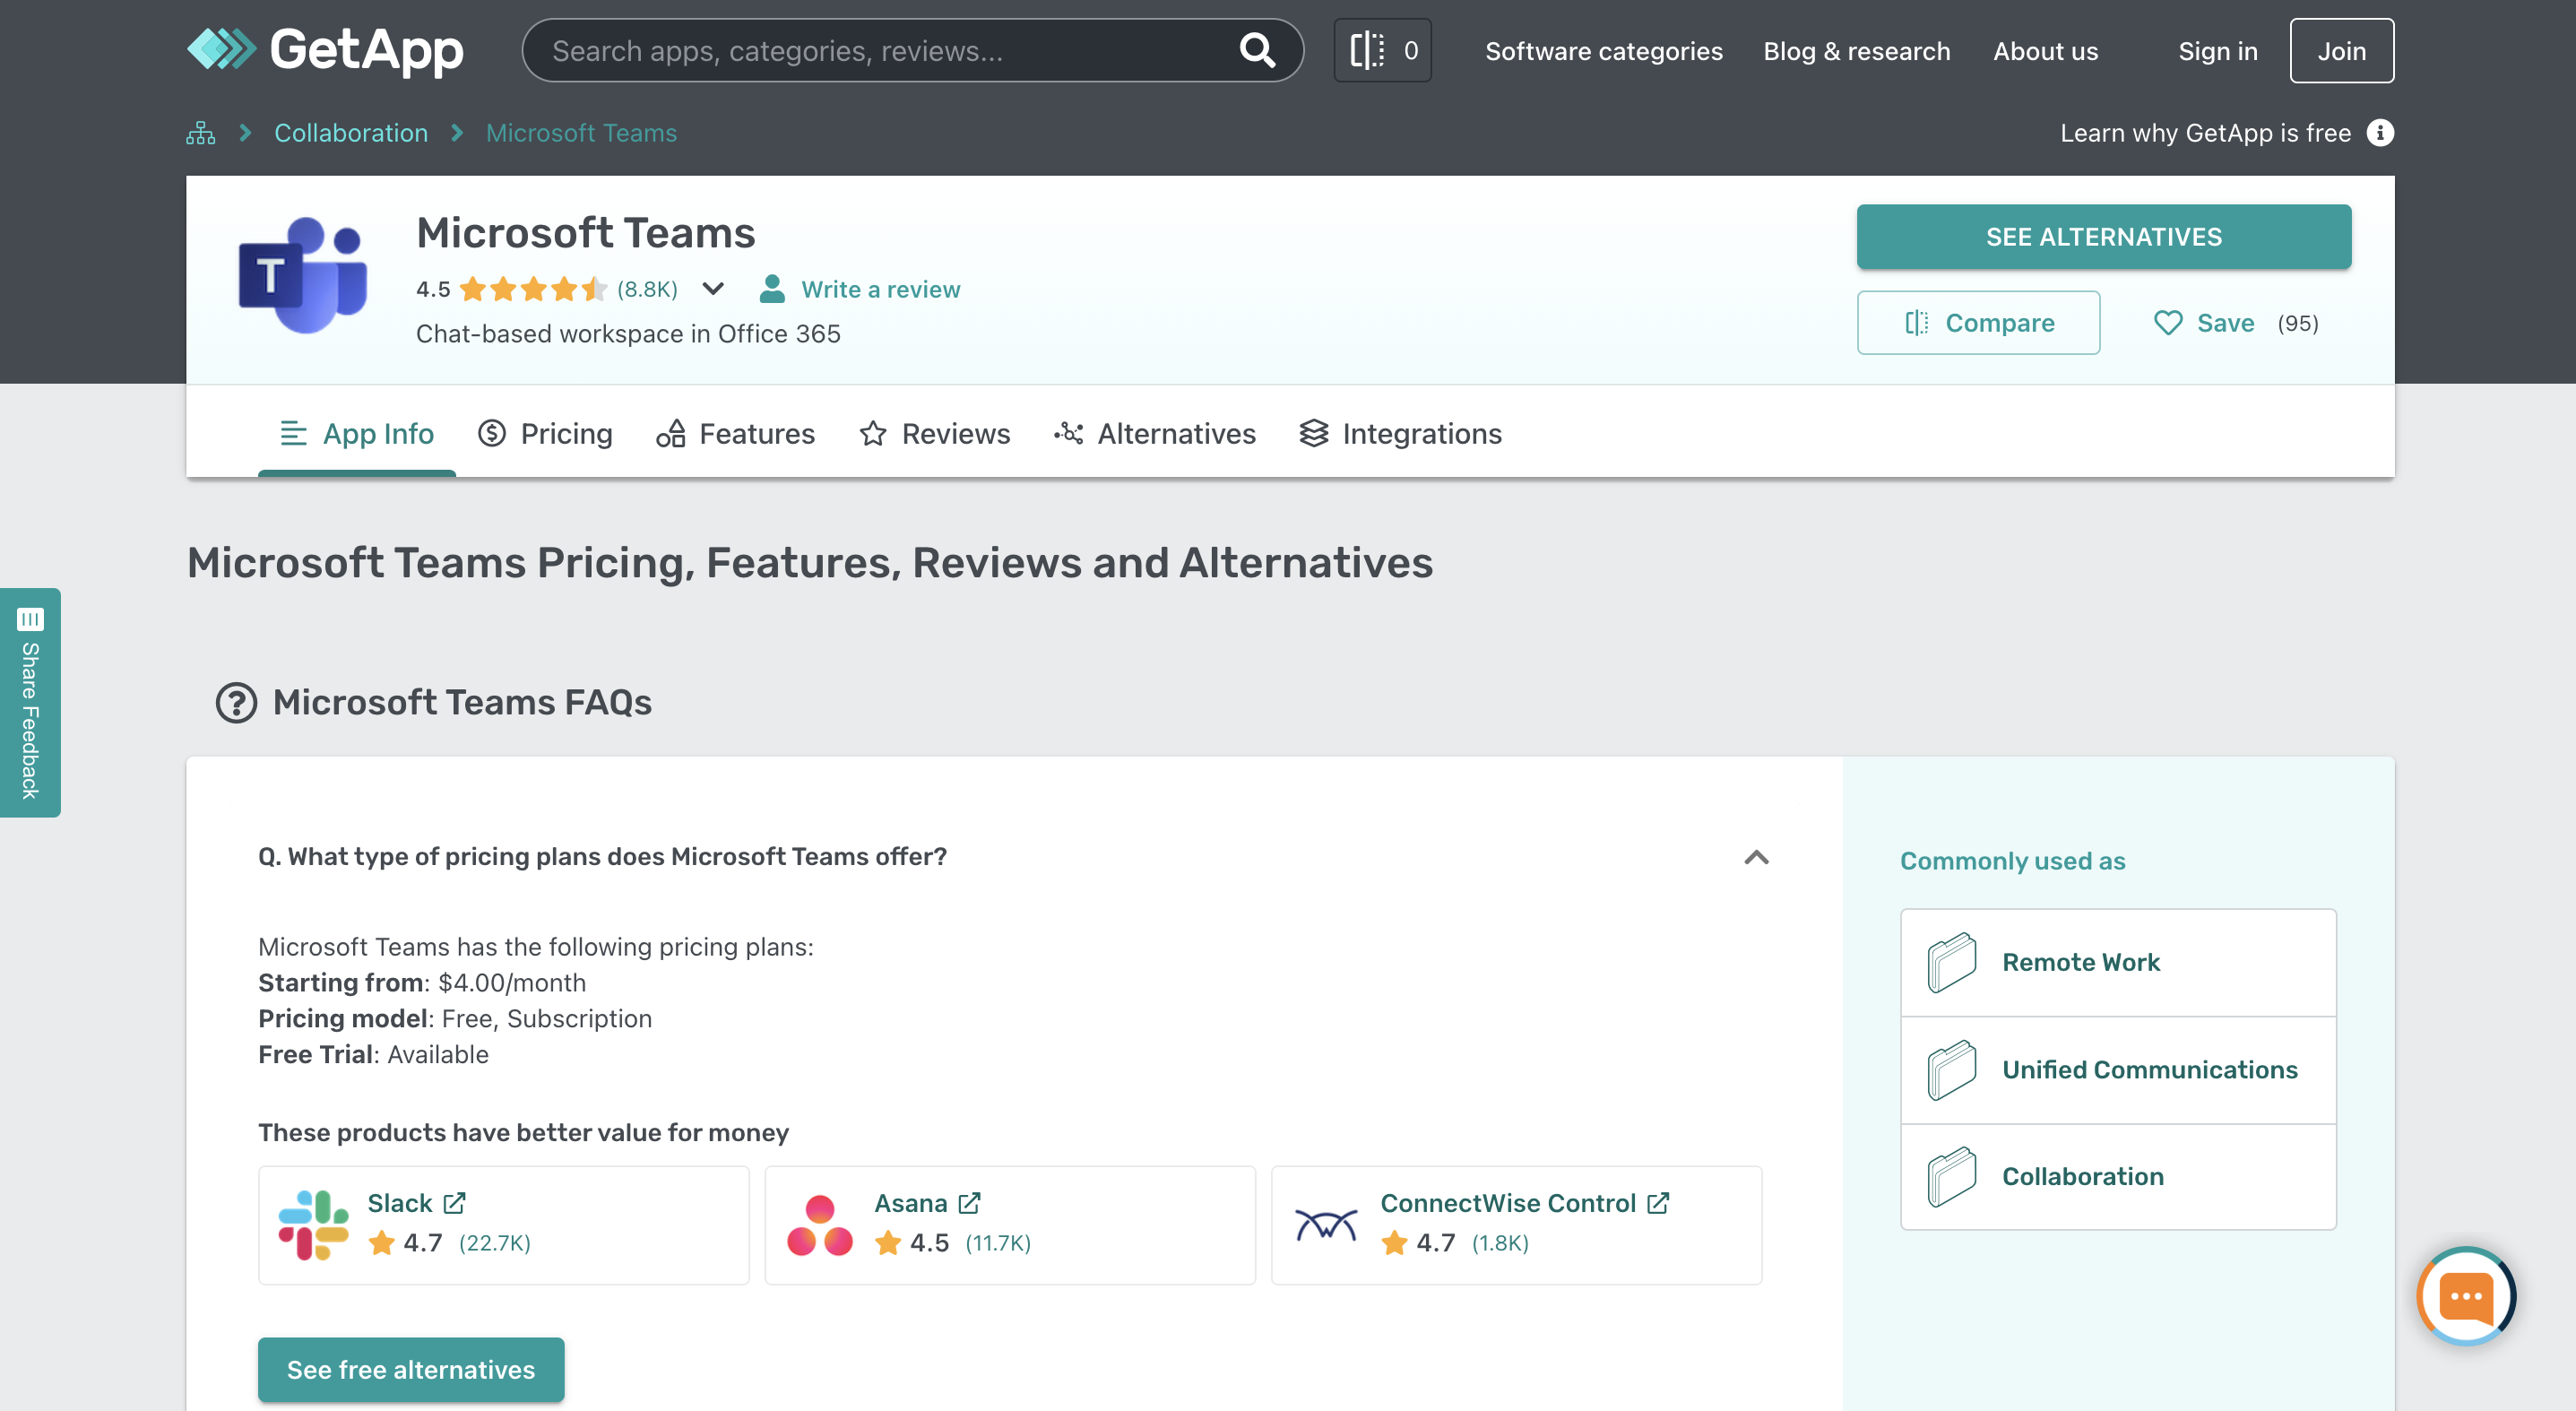2576x1411 pixels.
Task: Open the Share Feedback side tab
Action: [x=30, y=703]
